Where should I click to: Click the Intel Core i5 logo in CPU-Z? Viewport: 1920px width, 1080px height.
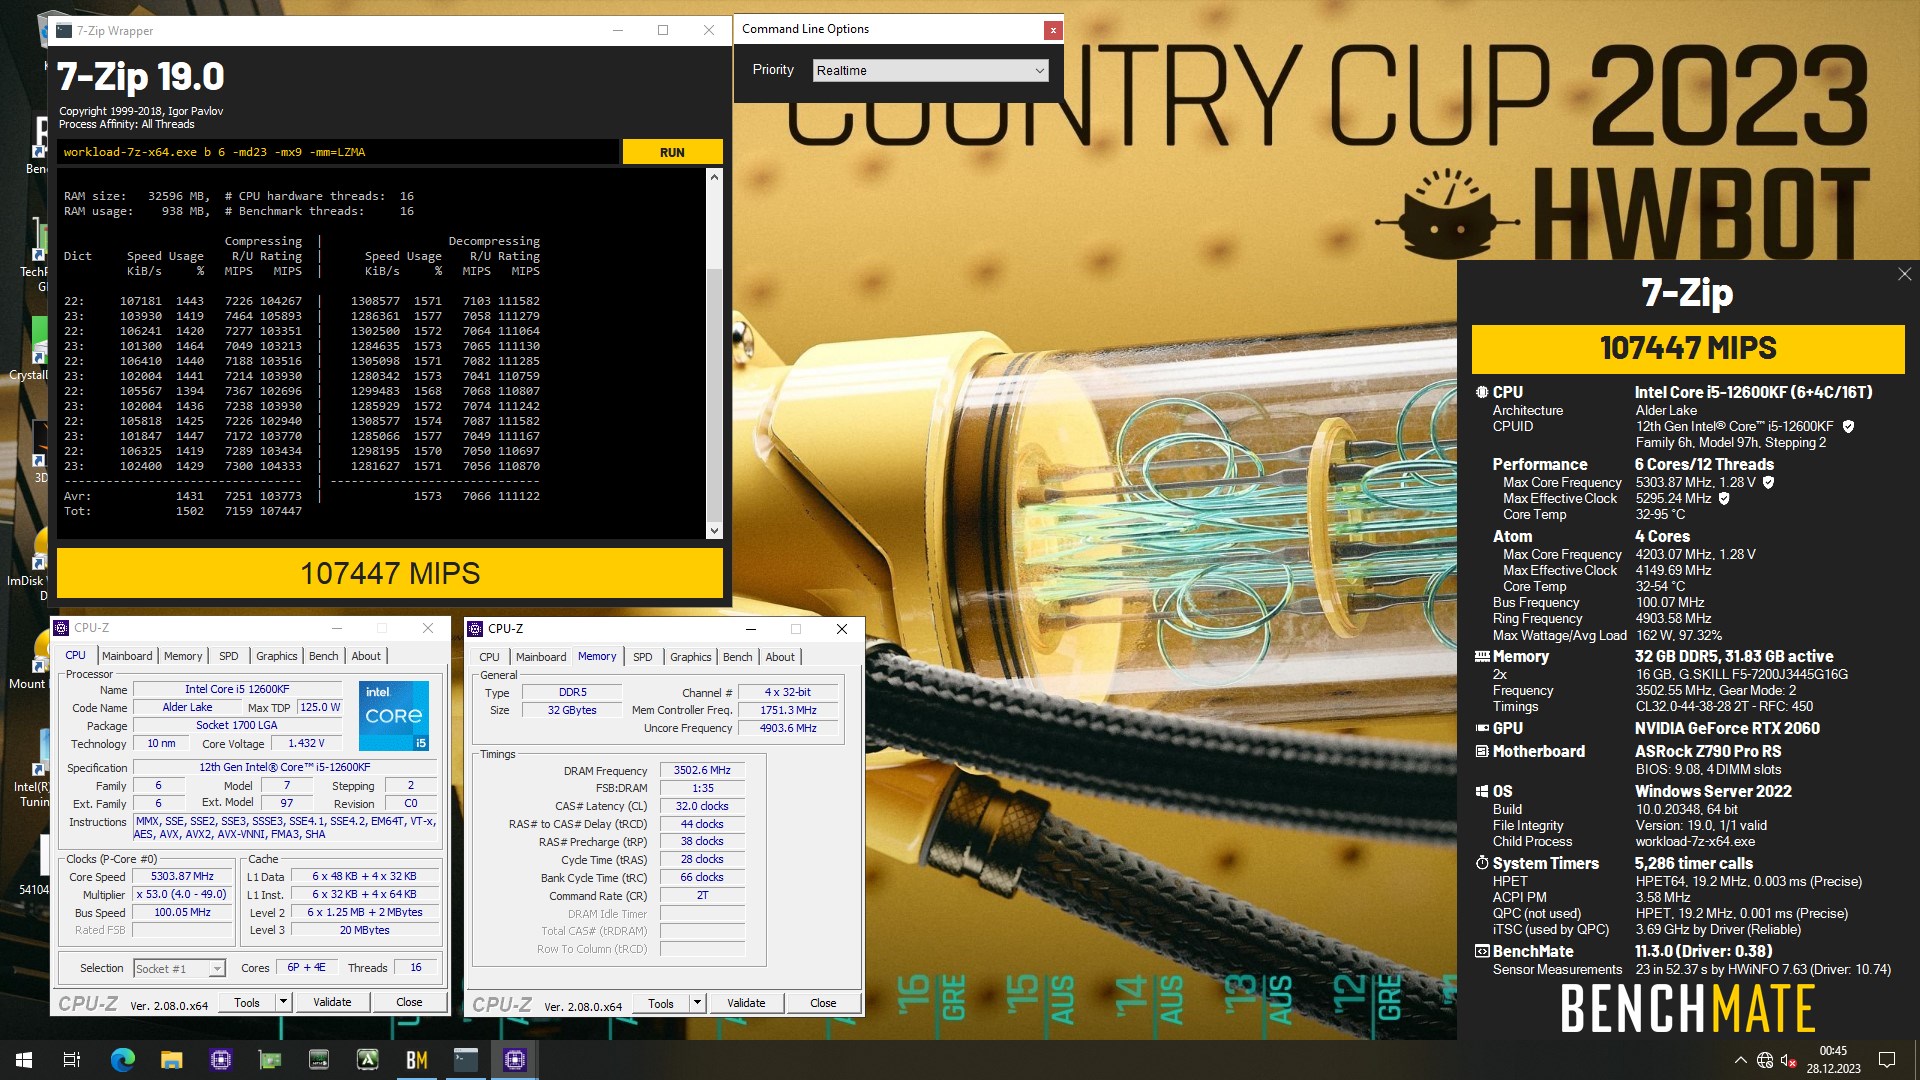pos(394,715)
